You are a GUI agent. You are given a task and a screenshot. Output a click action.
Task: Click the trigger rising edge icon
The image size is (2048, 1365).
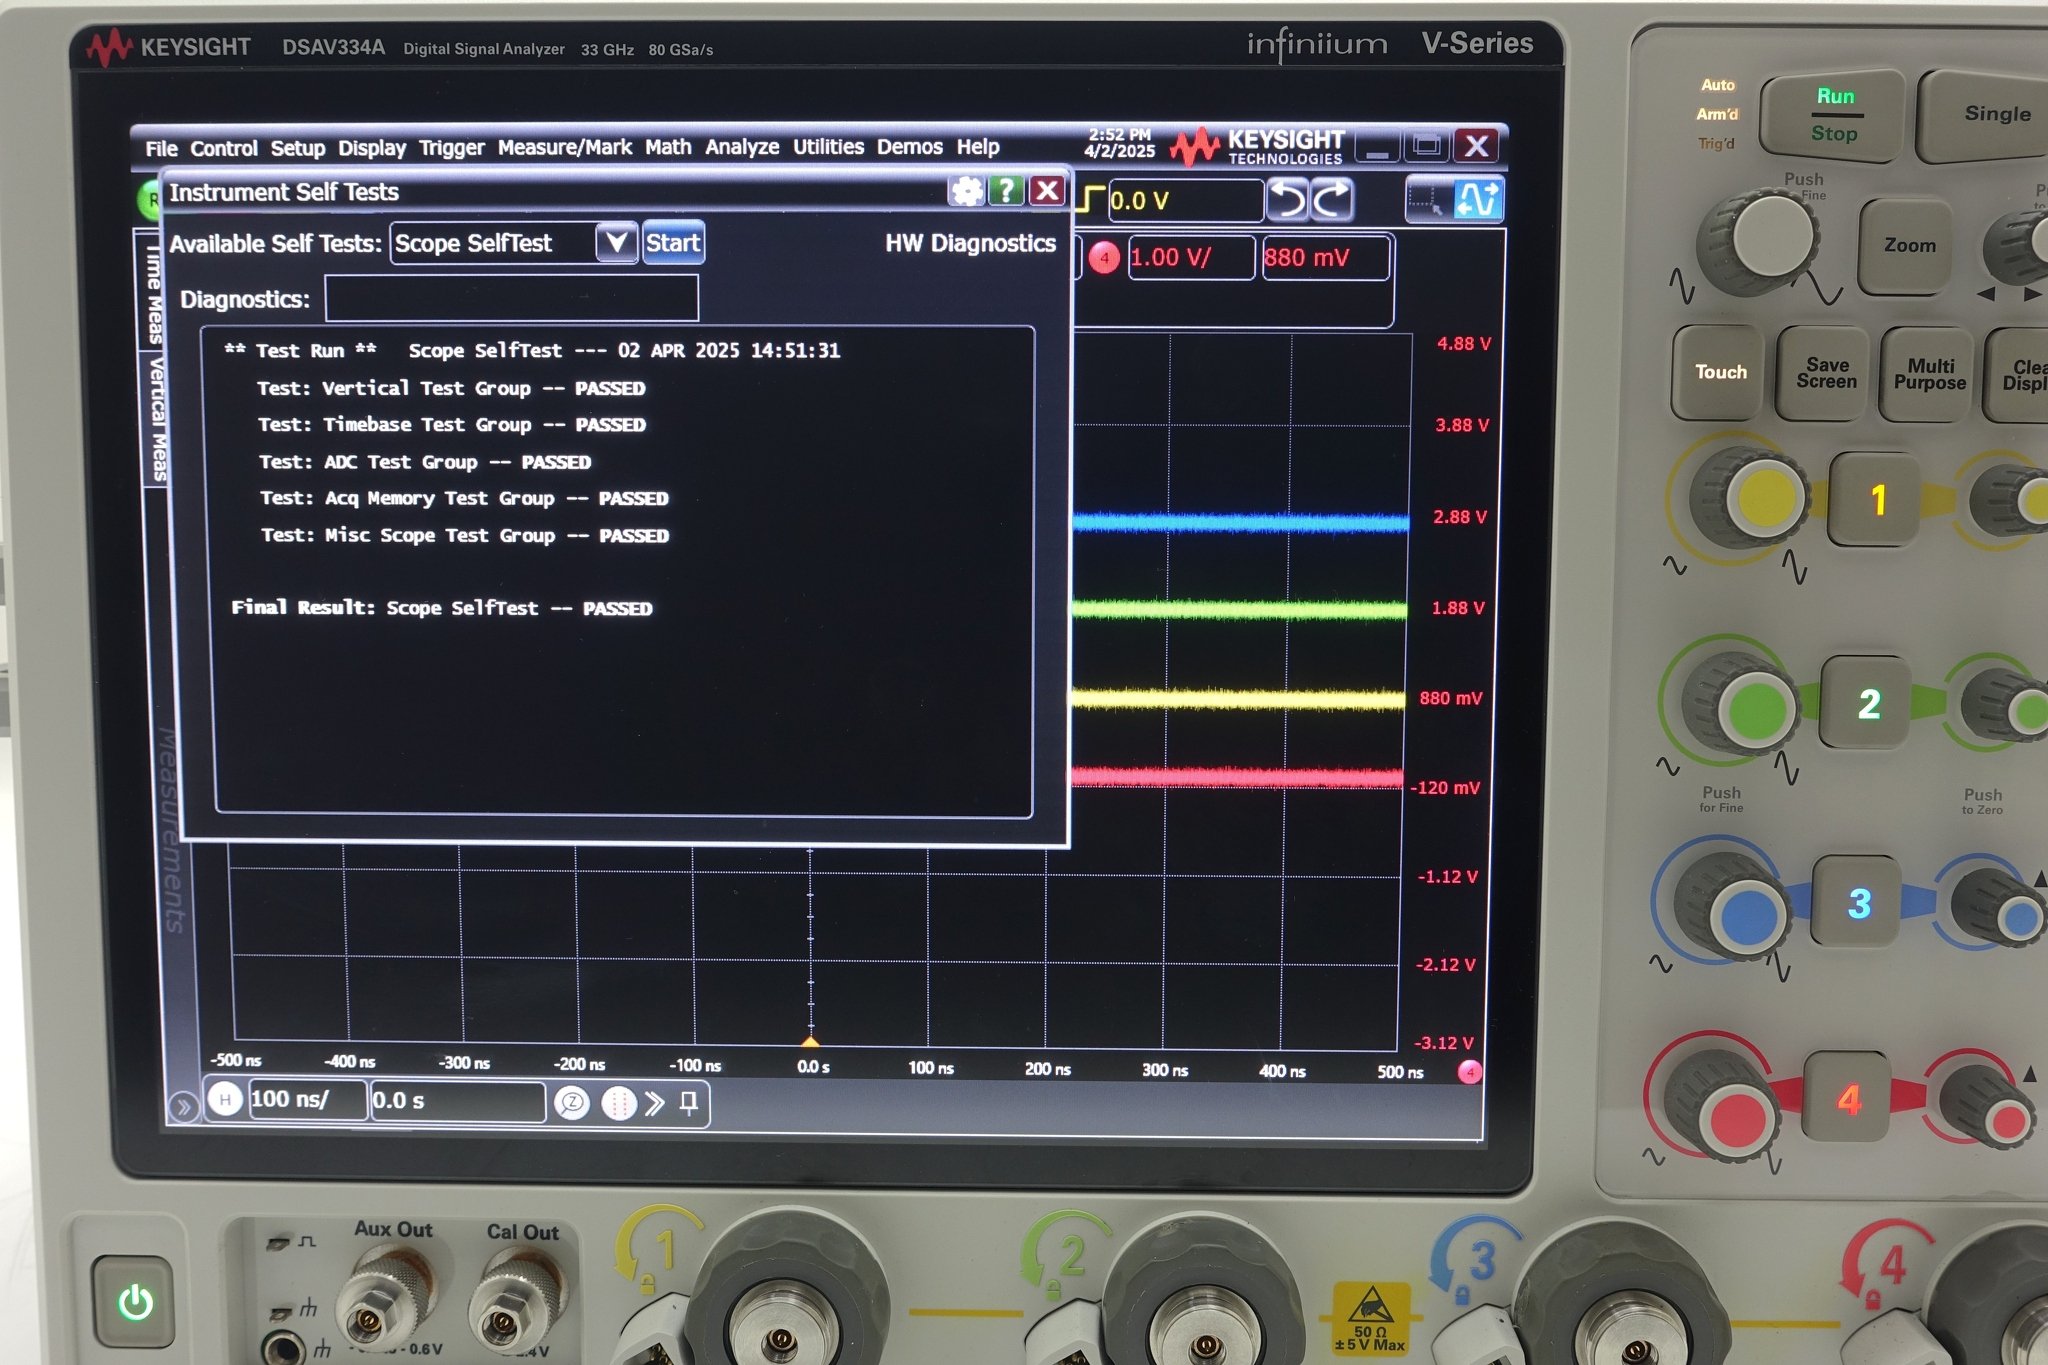coord(1090,199)
